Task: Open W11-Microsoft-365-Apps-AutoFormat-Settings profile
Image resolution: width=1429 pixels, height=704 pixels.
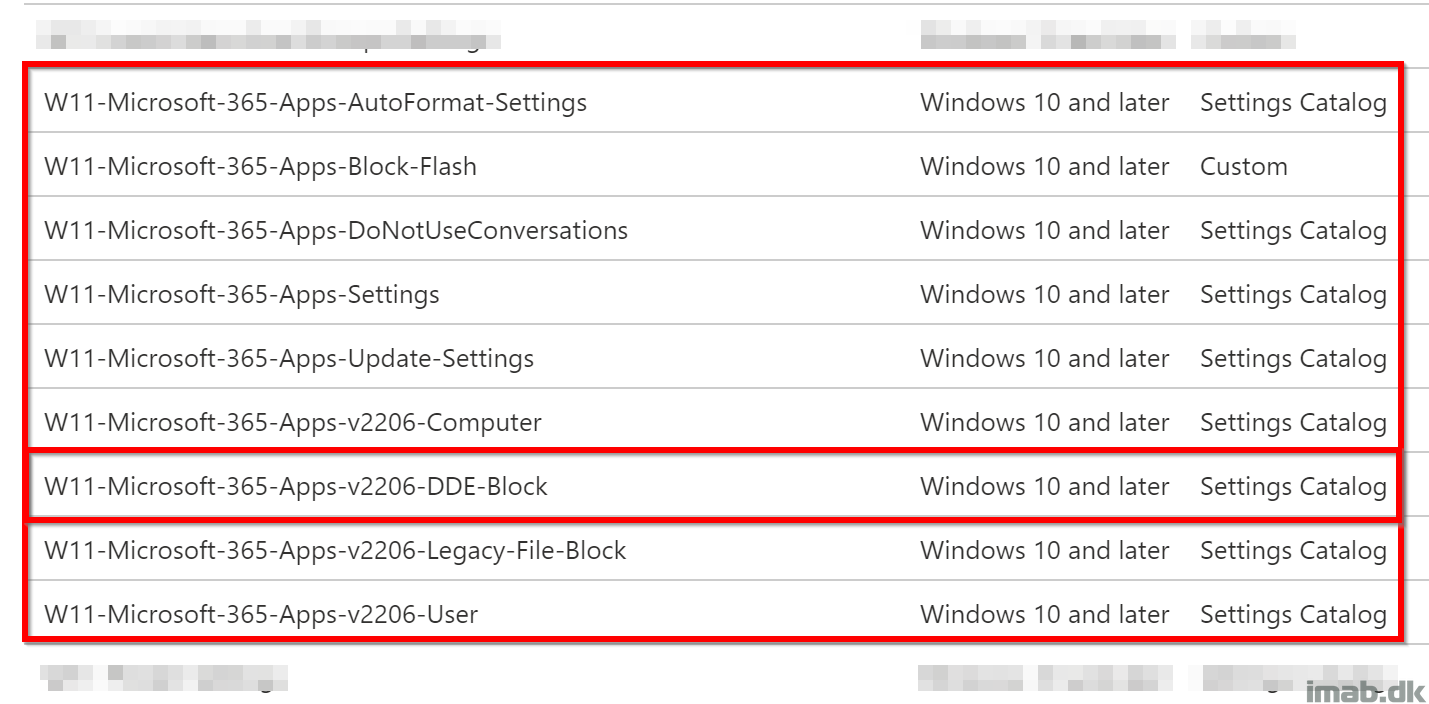Action: [x=315, y=102]
